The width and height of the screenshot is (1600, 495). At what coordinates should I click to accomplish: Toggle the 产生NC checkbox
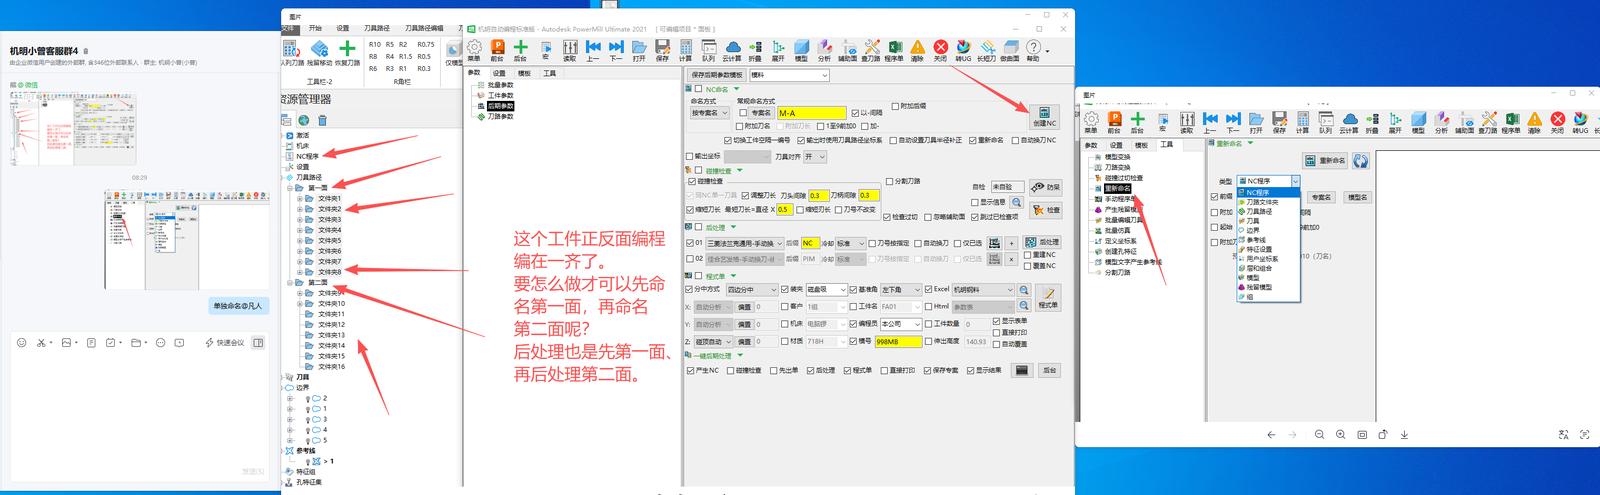pyautogui.click(x=691, y=371)
